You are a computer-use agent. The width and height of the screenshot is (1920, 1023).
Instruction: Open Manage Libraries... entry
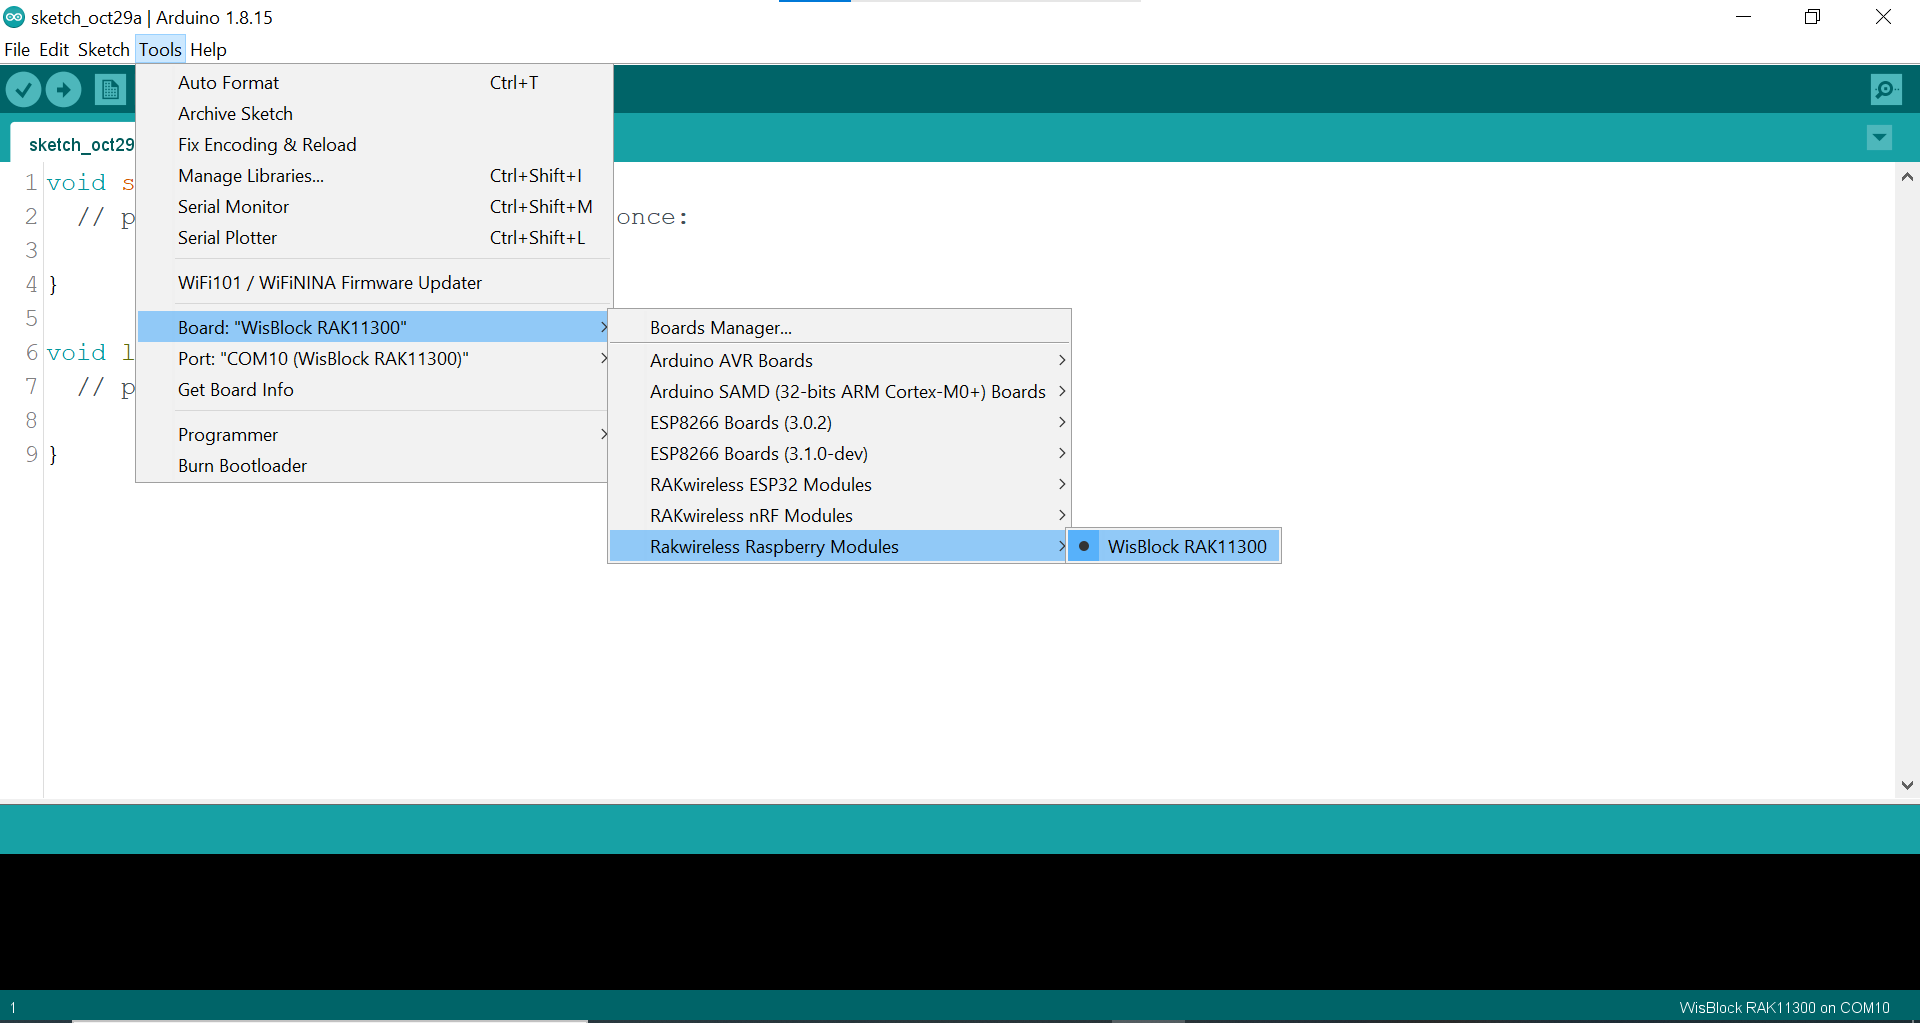pos(374,176)
